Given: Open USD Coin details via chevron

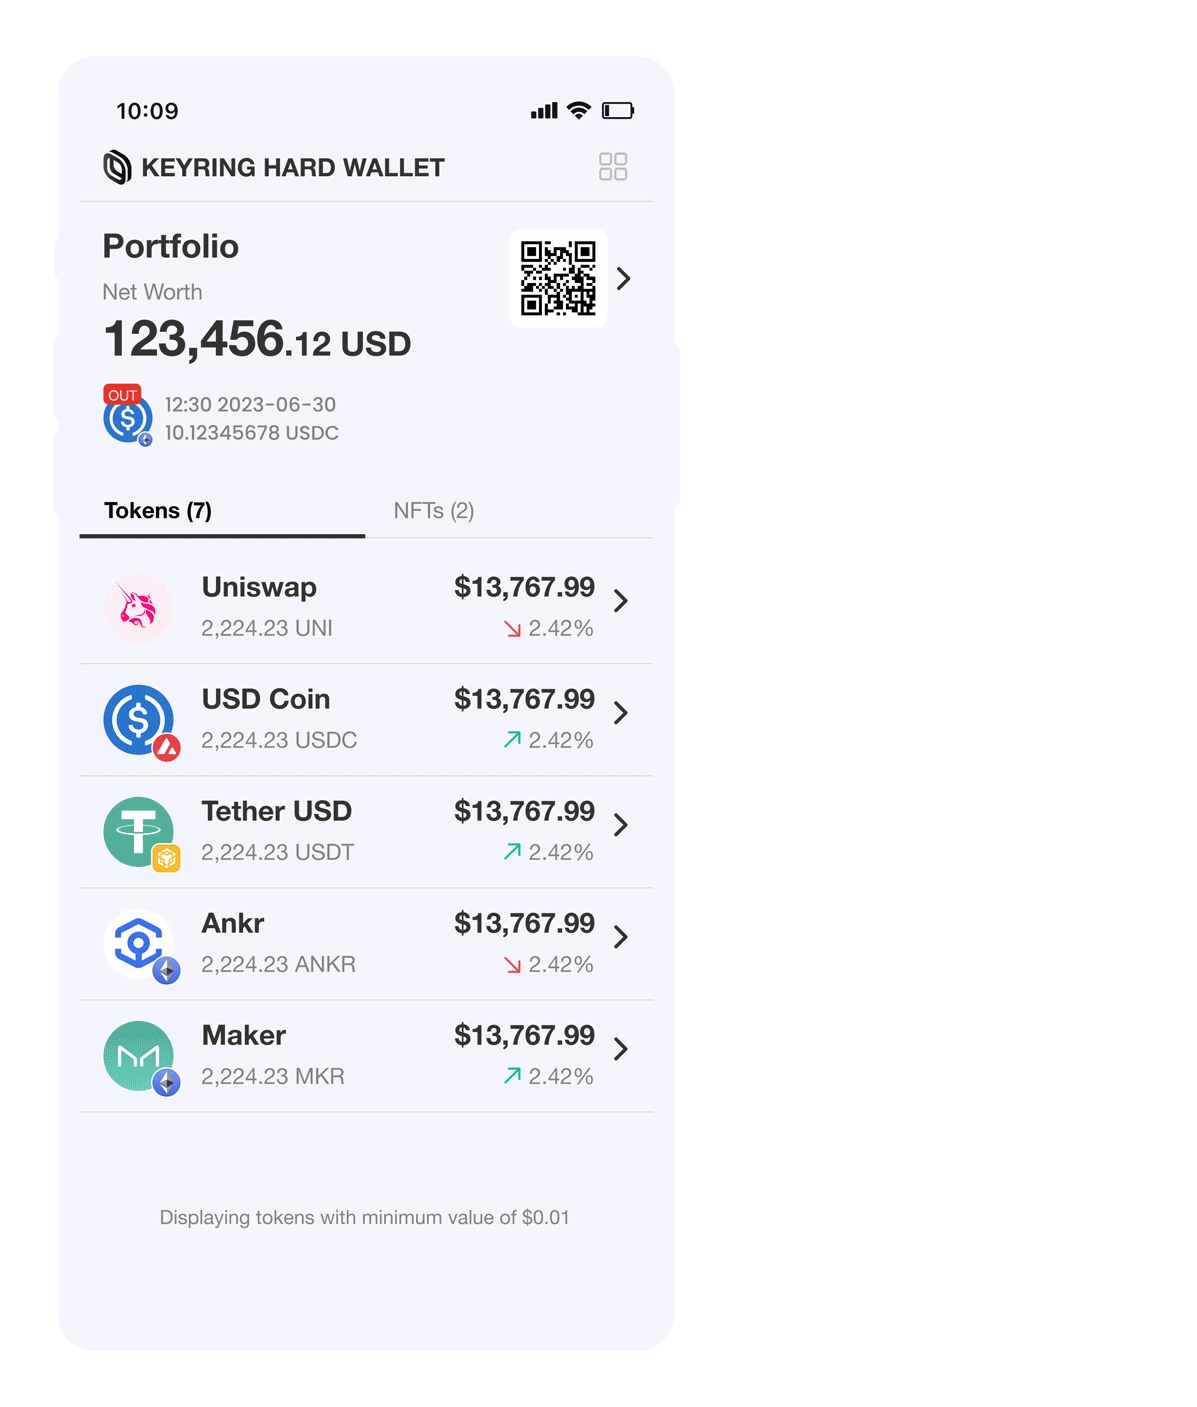Looking at the screenshot, I should (621, 713).
